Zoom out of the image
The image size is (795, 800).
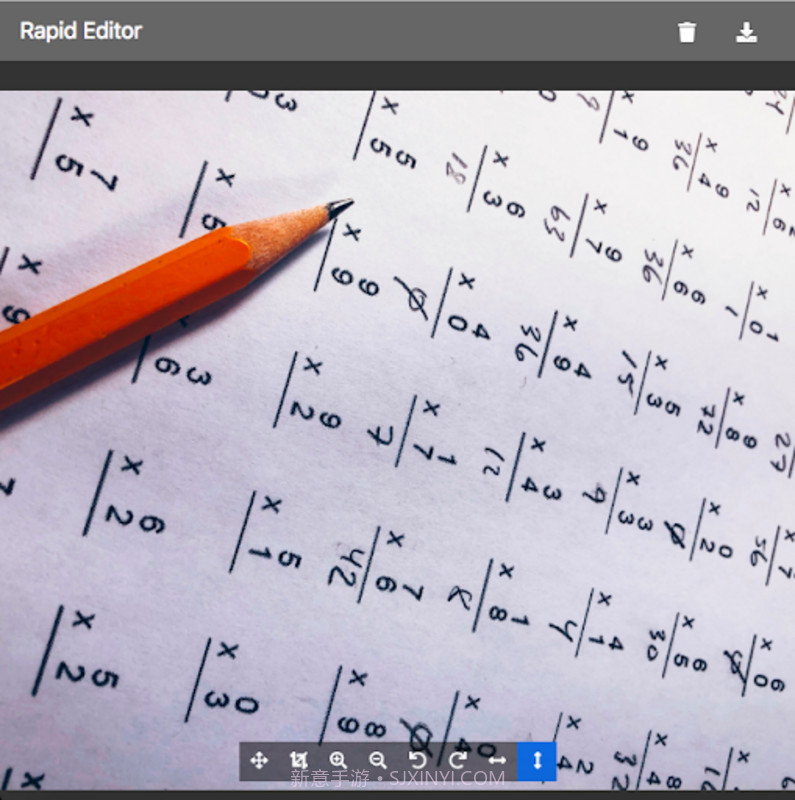point(378,761)
